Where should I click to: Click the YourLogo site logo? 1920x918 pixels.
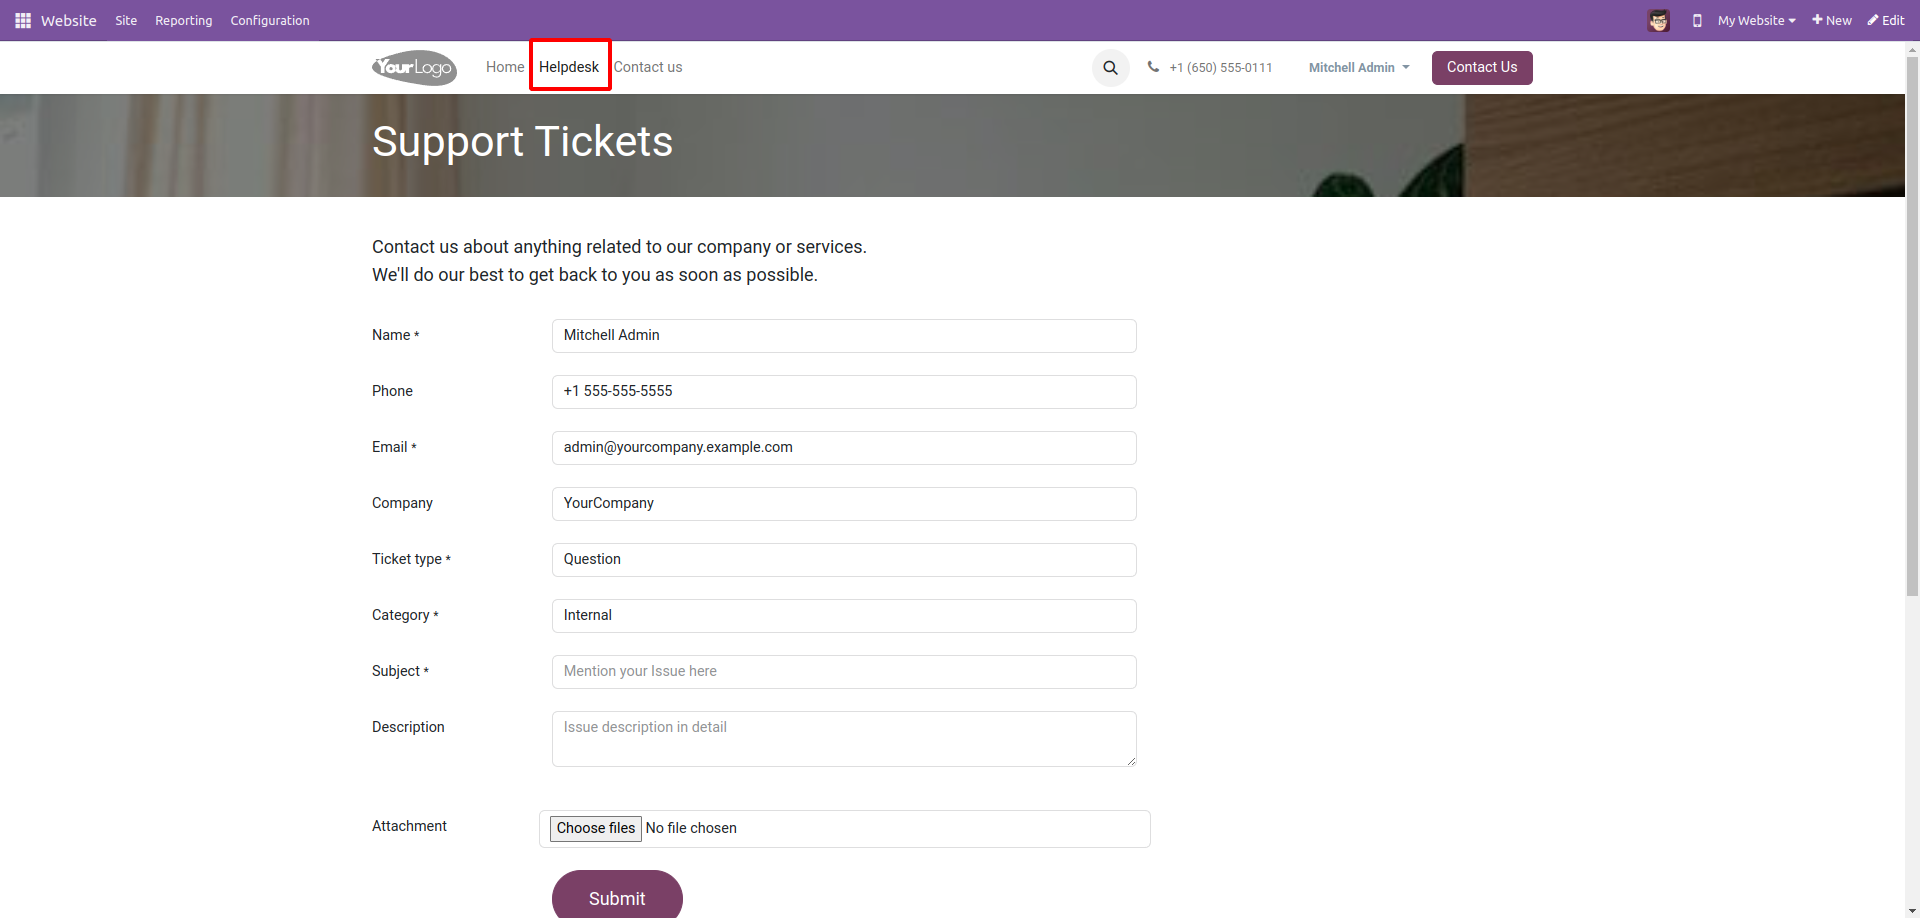point(414,68)
